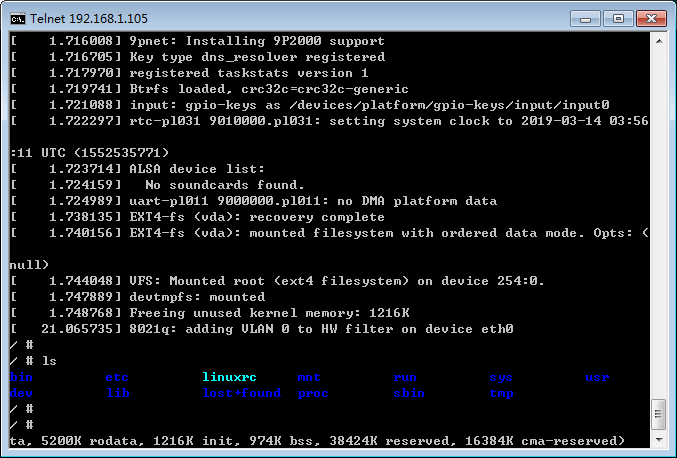Click the scrollbar down arrow
Viewport: 677px width, 458px height.
658,441
